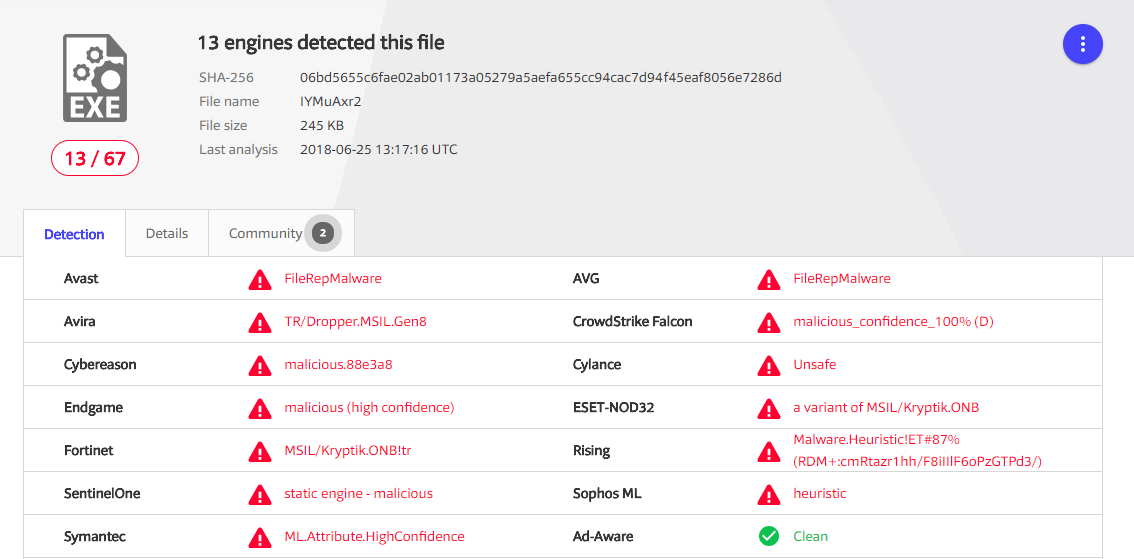
Task: Click the AVG engine name
Action: tap(586, 278)
